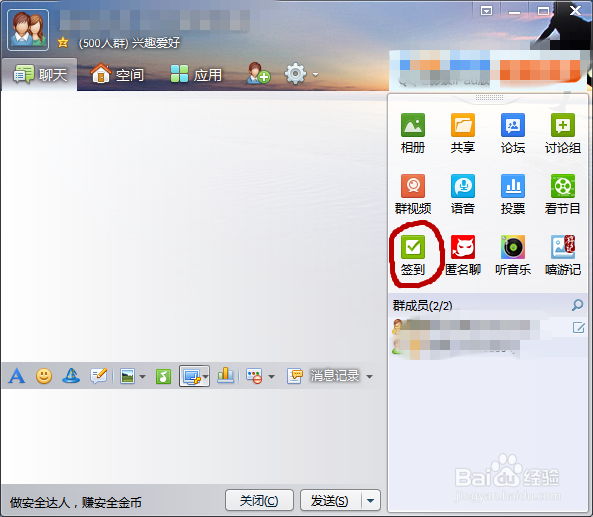Image resolution: width=593 pixels, height=517 pixels.
Task: Open the 投票 voting app
Action: (x=512, y=194)
